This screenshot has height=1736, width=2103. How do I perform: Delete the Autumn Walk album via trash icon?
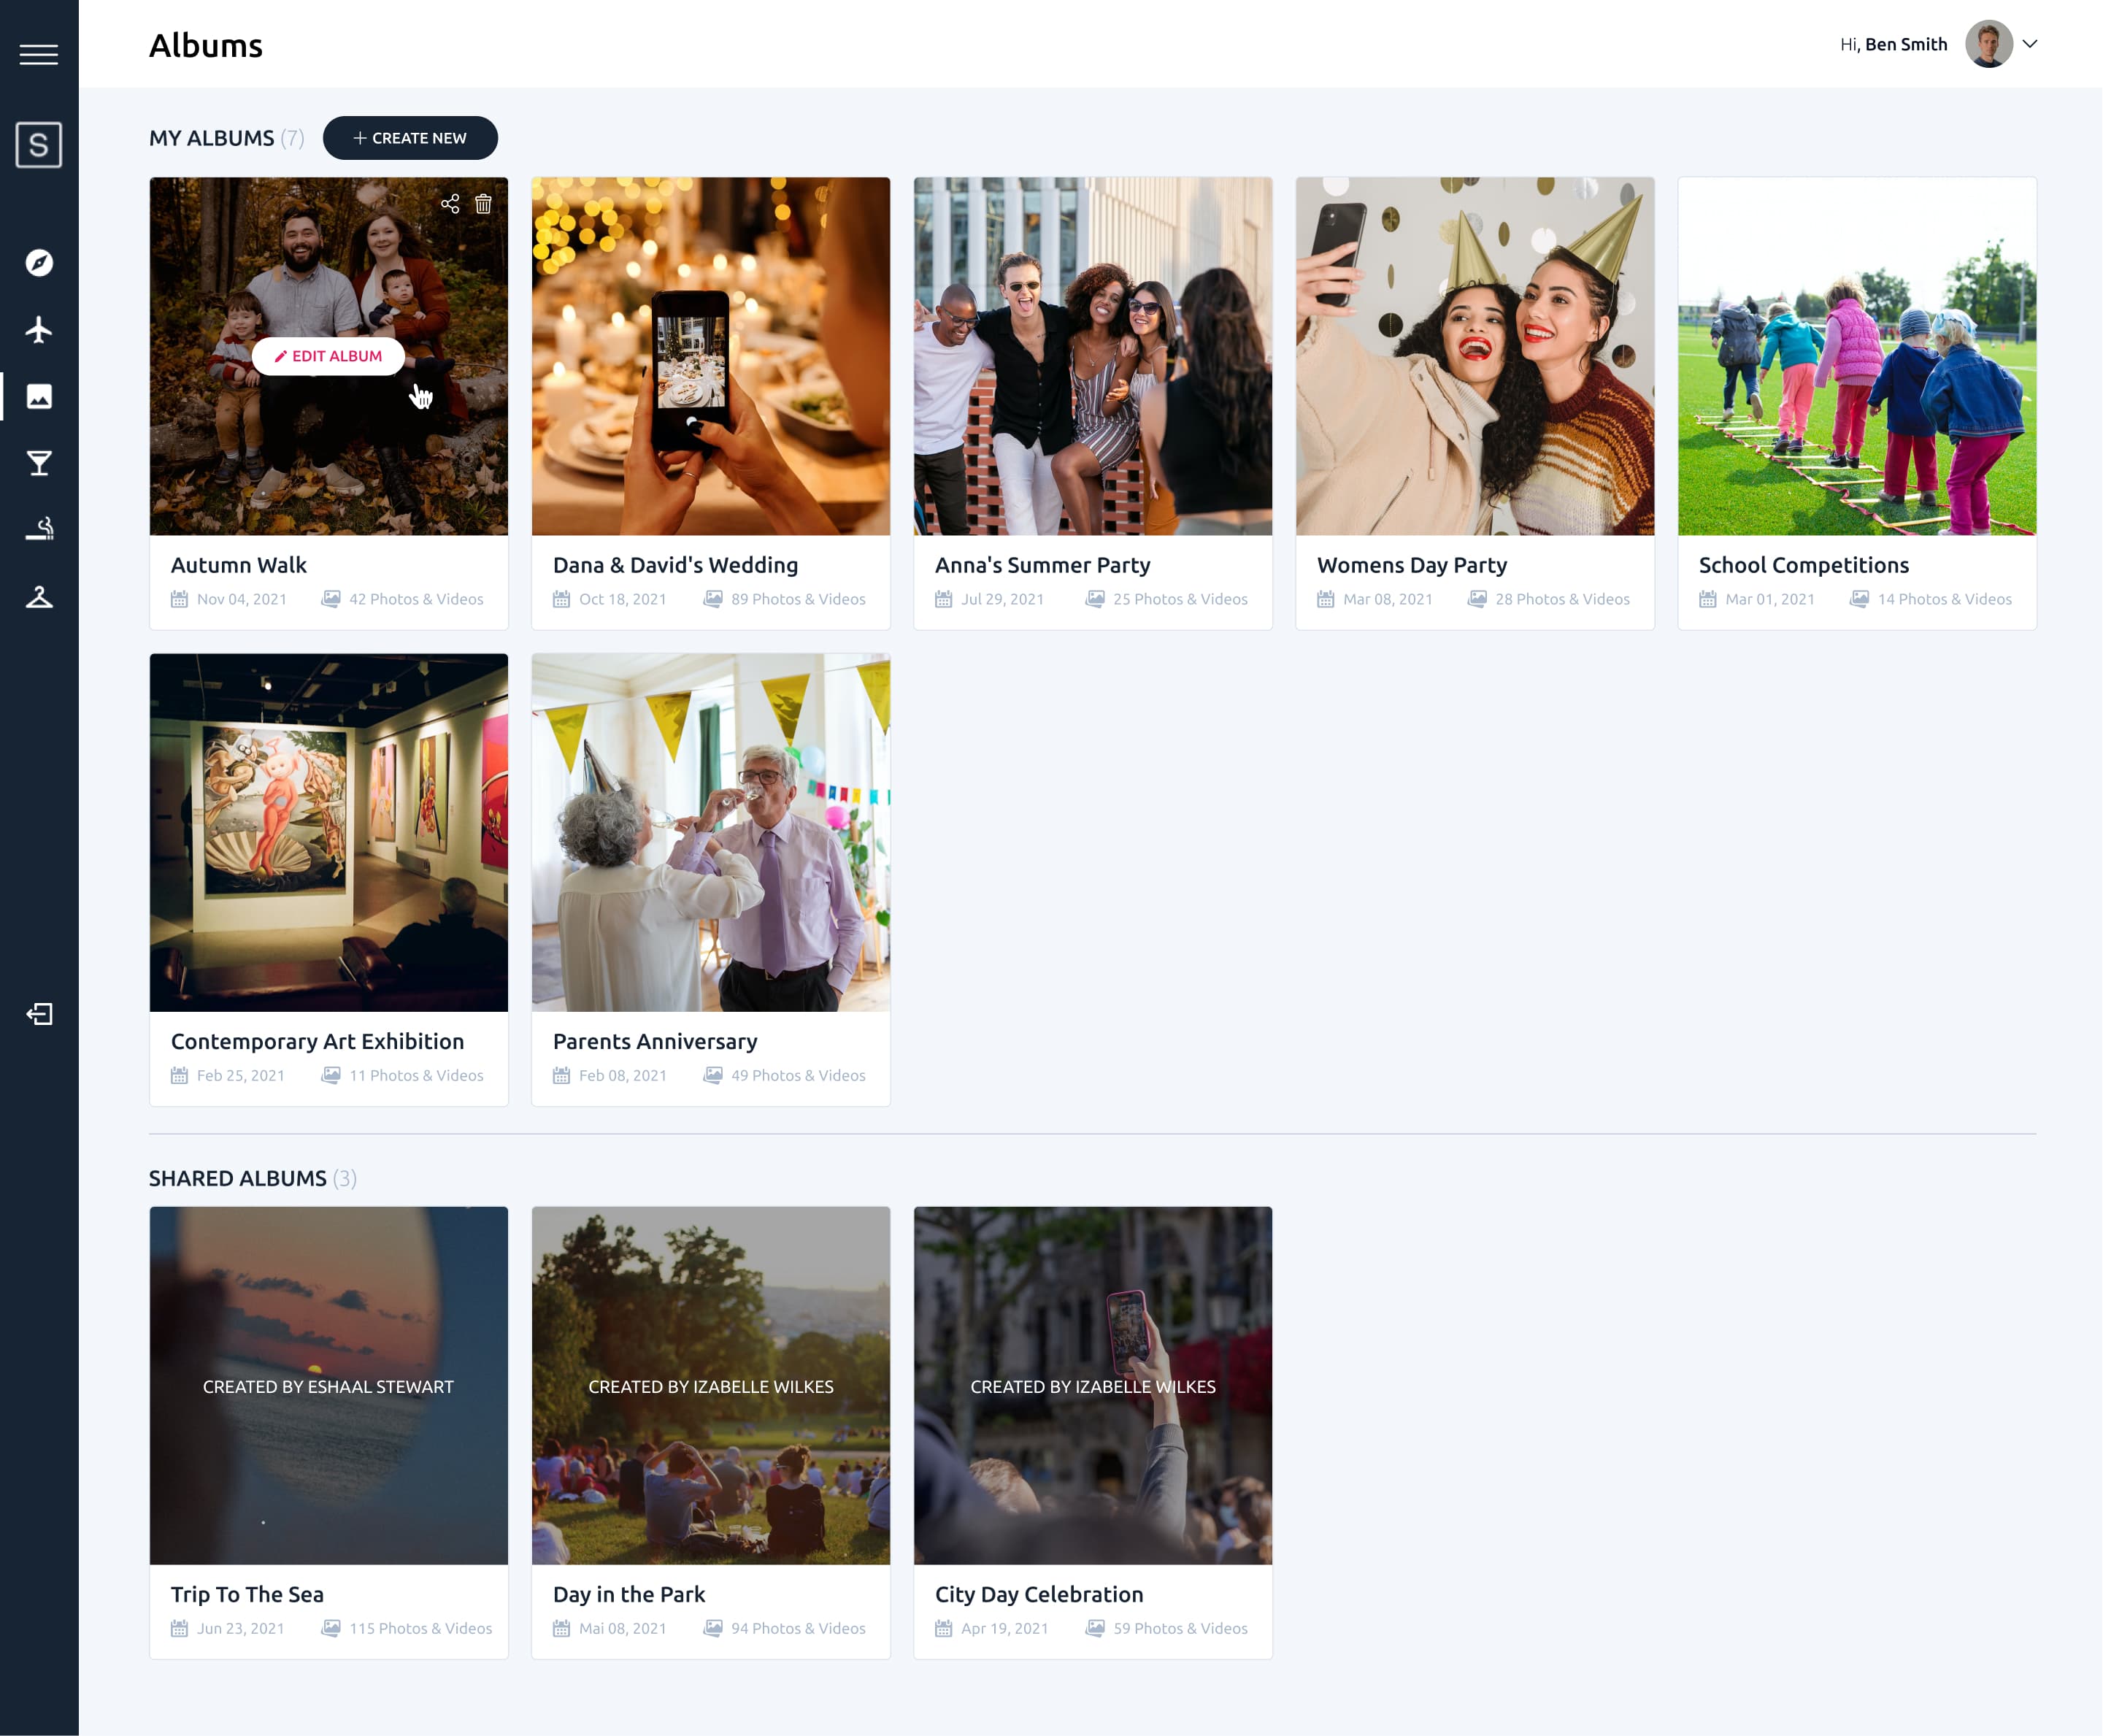tap(483, 204)
